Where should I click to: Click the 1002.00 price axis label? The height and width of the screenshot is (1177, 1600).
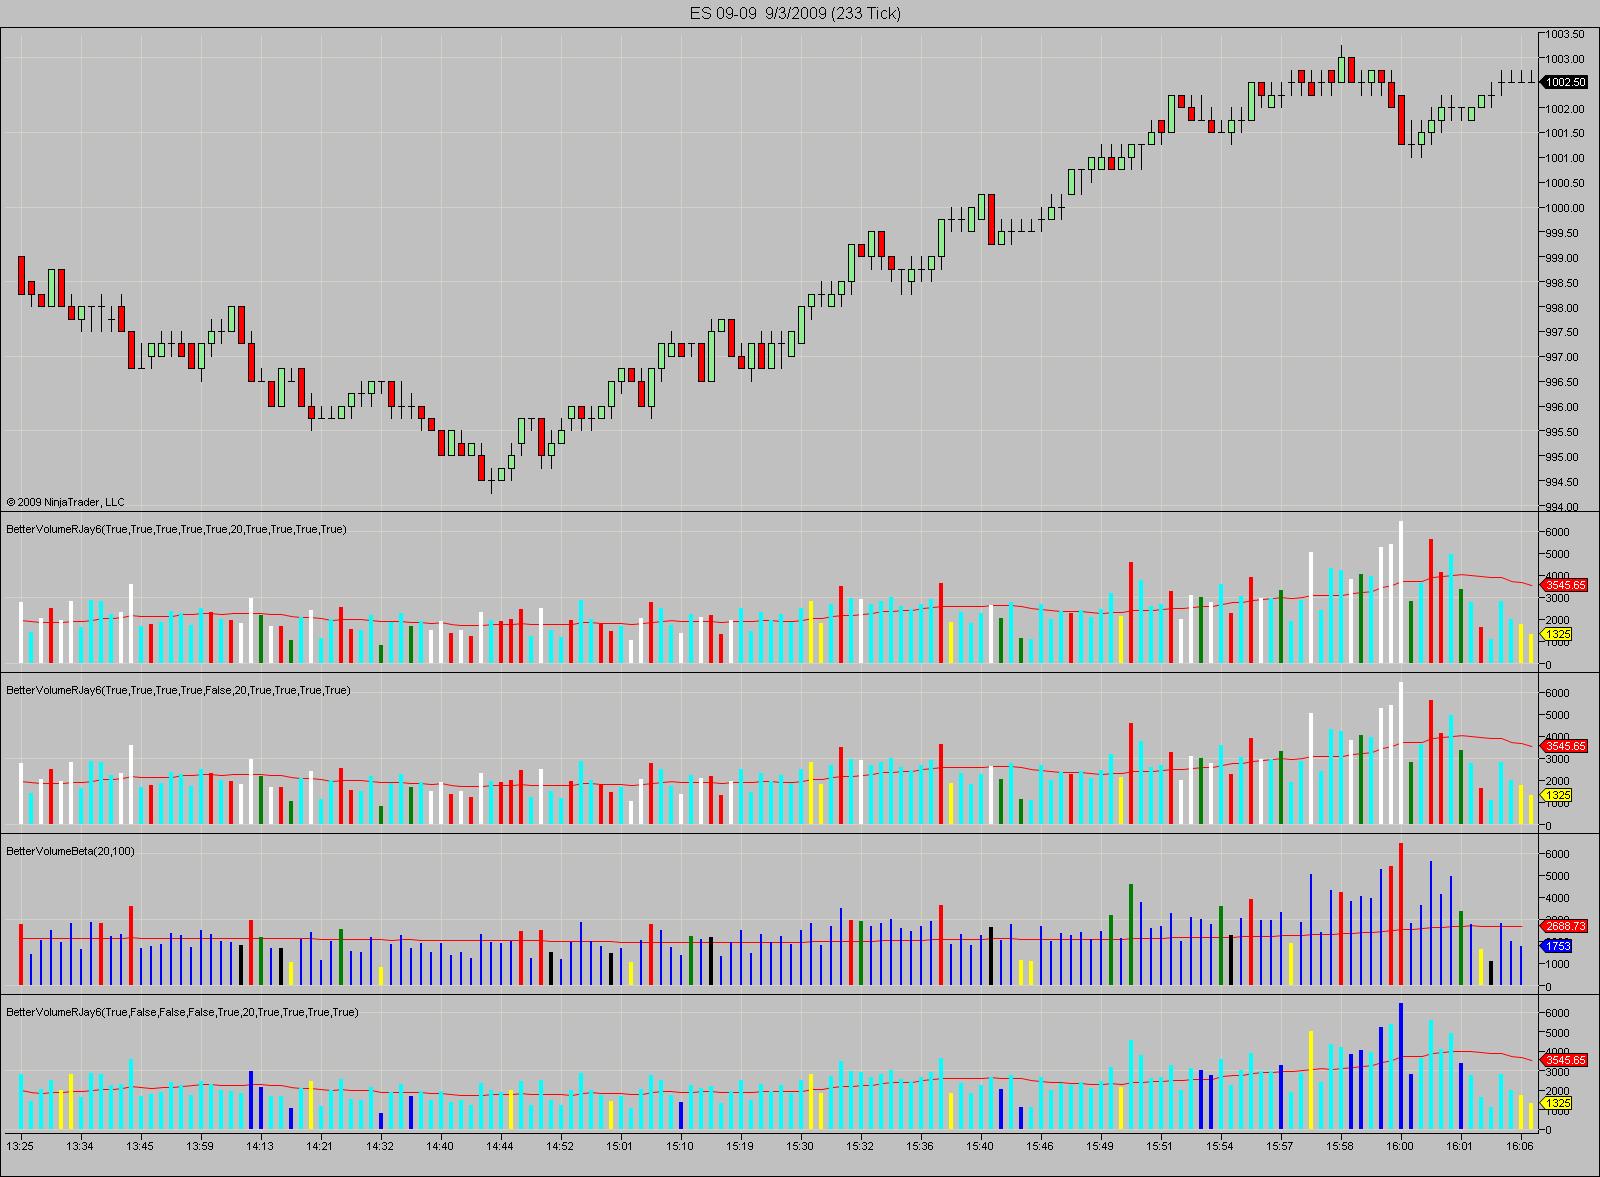tap(1565, 109)
